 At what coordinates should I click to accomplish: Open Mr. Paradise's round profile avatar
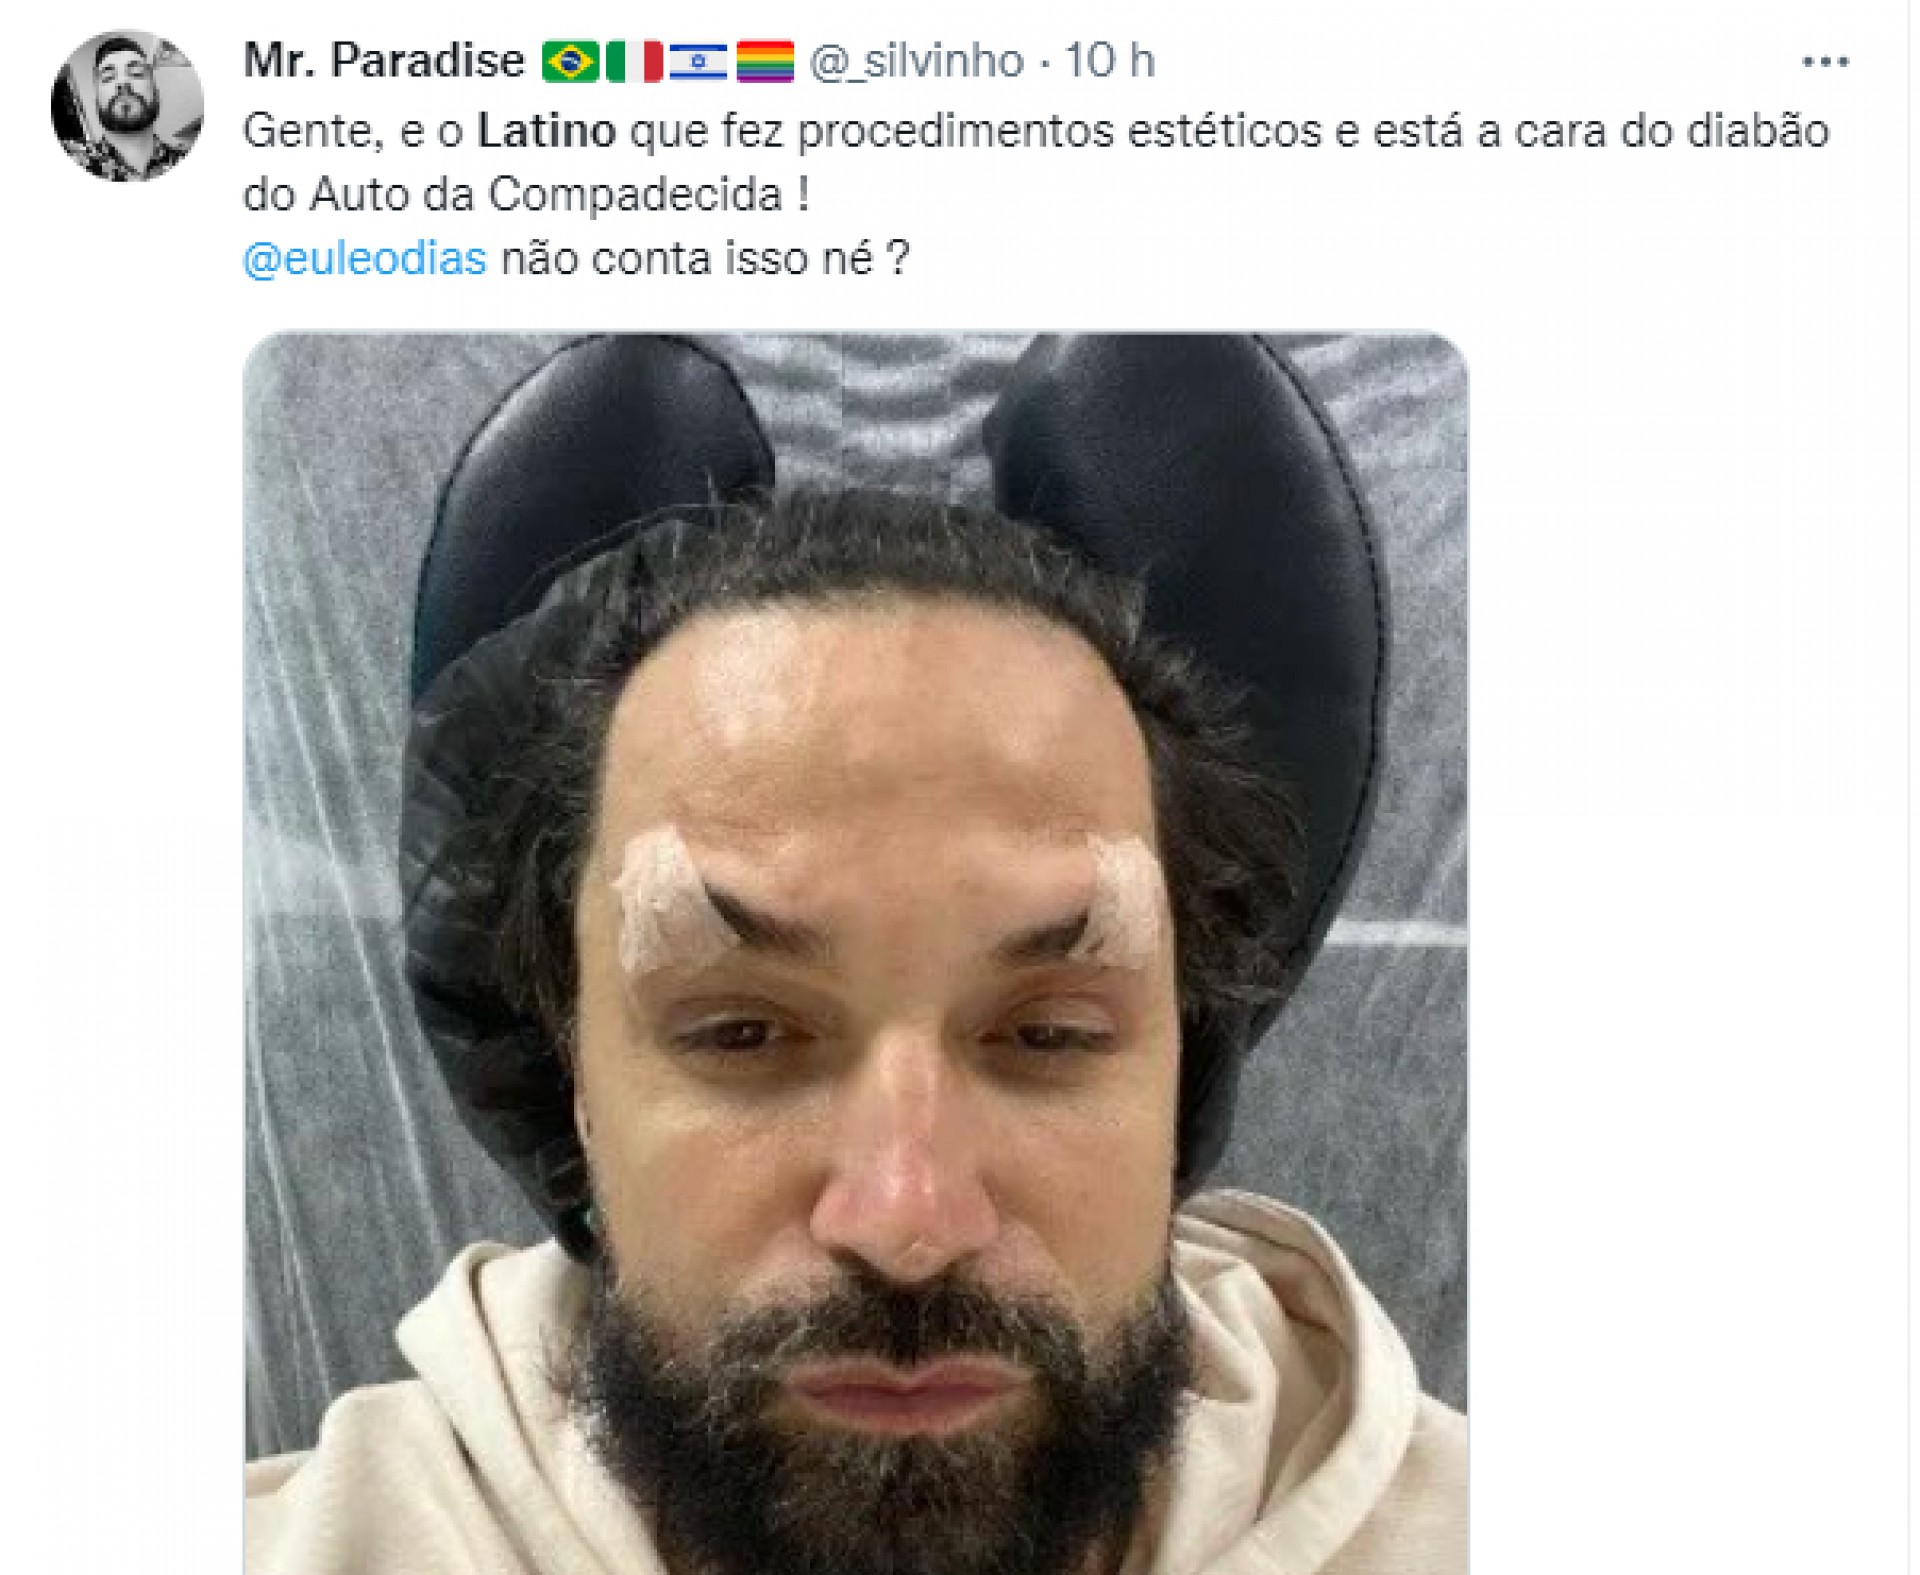click(127, 106)
